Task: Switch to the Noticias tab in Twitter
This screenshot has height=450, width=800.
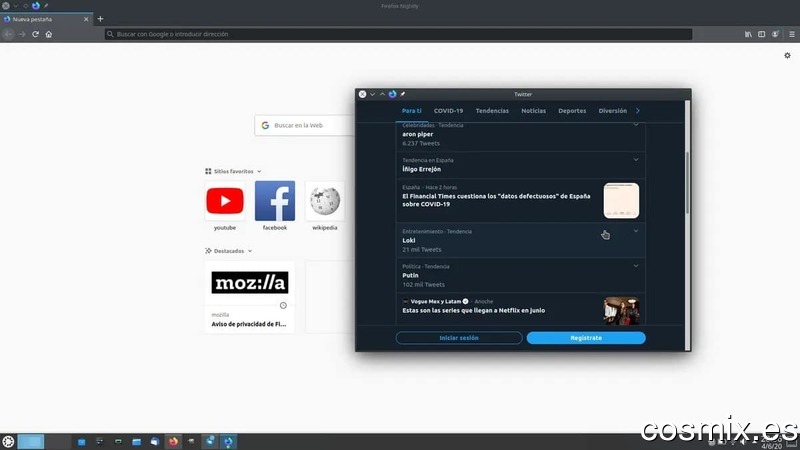Action: click(533, 111)
